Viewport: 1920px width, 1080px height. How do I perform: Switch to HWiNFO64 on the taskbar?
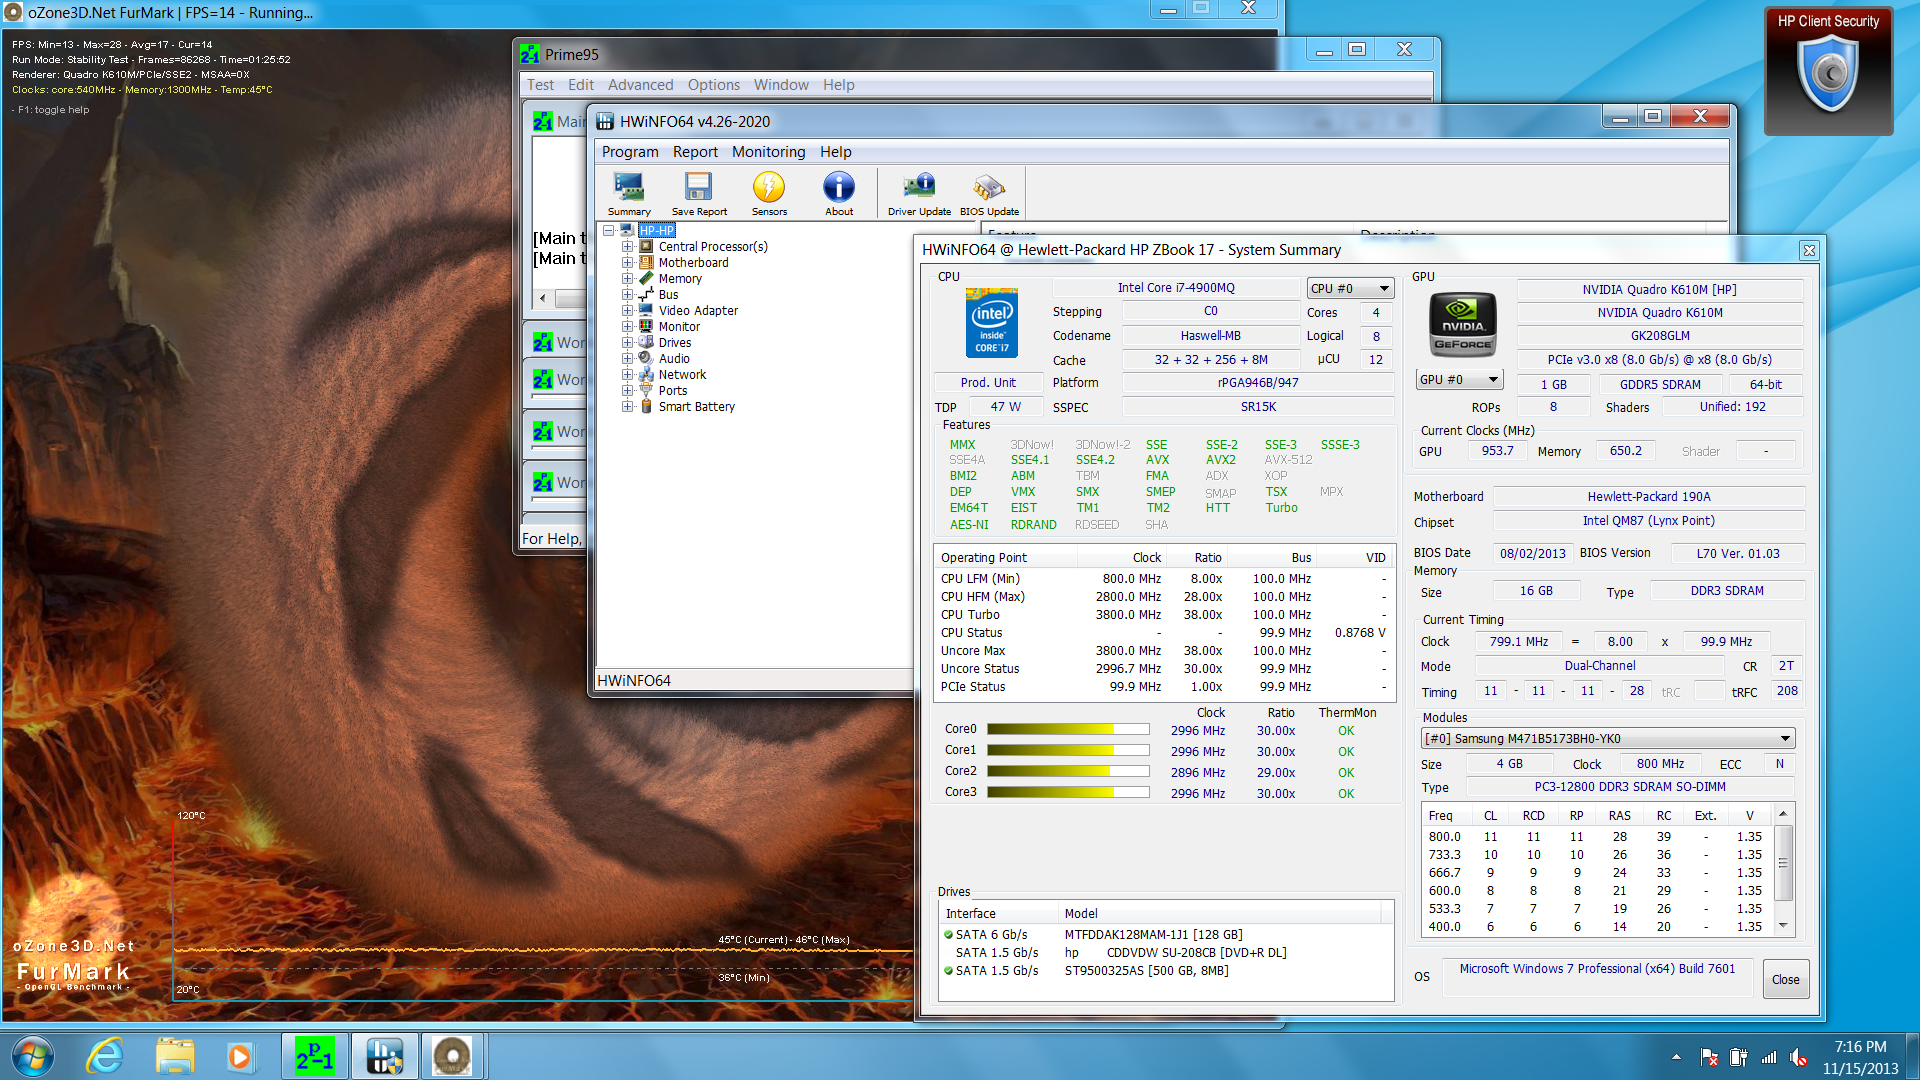(385, 1056)
